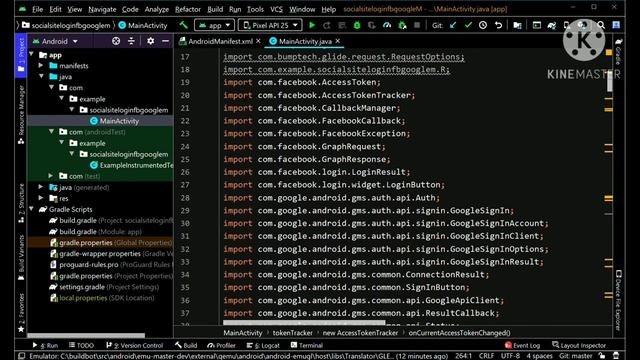Run the app with green play button
Viewport: 640px width, 360px height.
[312, 25]
